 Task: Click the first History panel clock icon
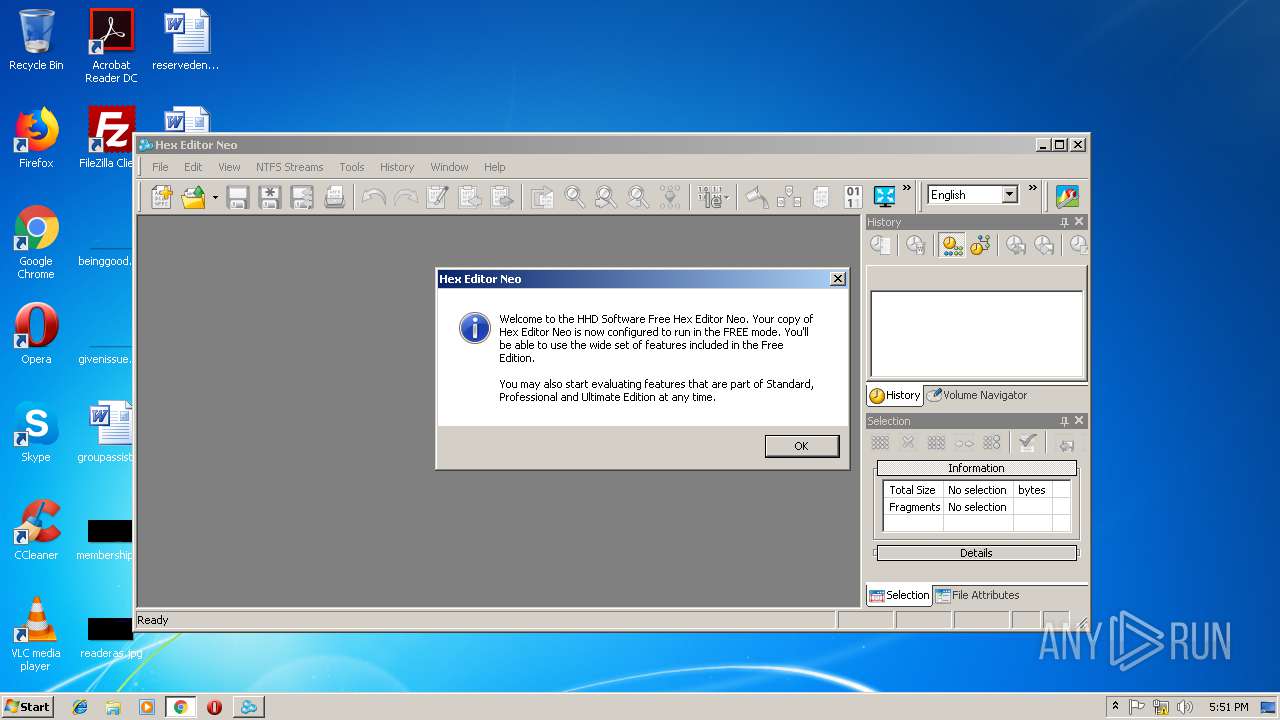pyautogui.click(x=880, y=245)
